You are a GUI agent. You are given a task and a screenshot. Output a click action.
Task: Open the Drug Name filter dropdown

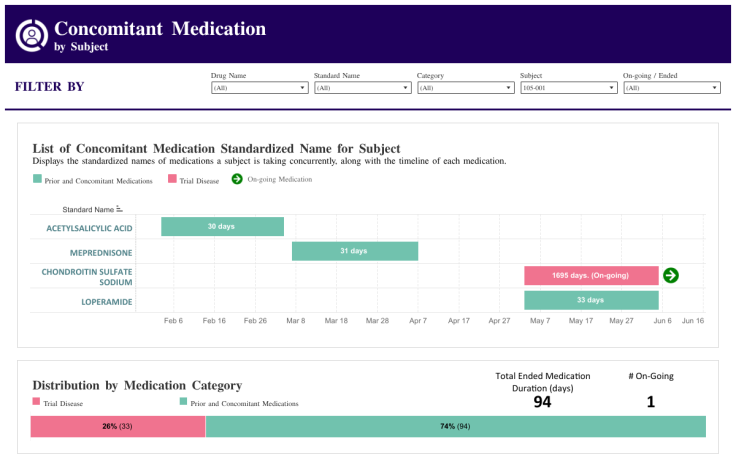(x=259, y=88)
